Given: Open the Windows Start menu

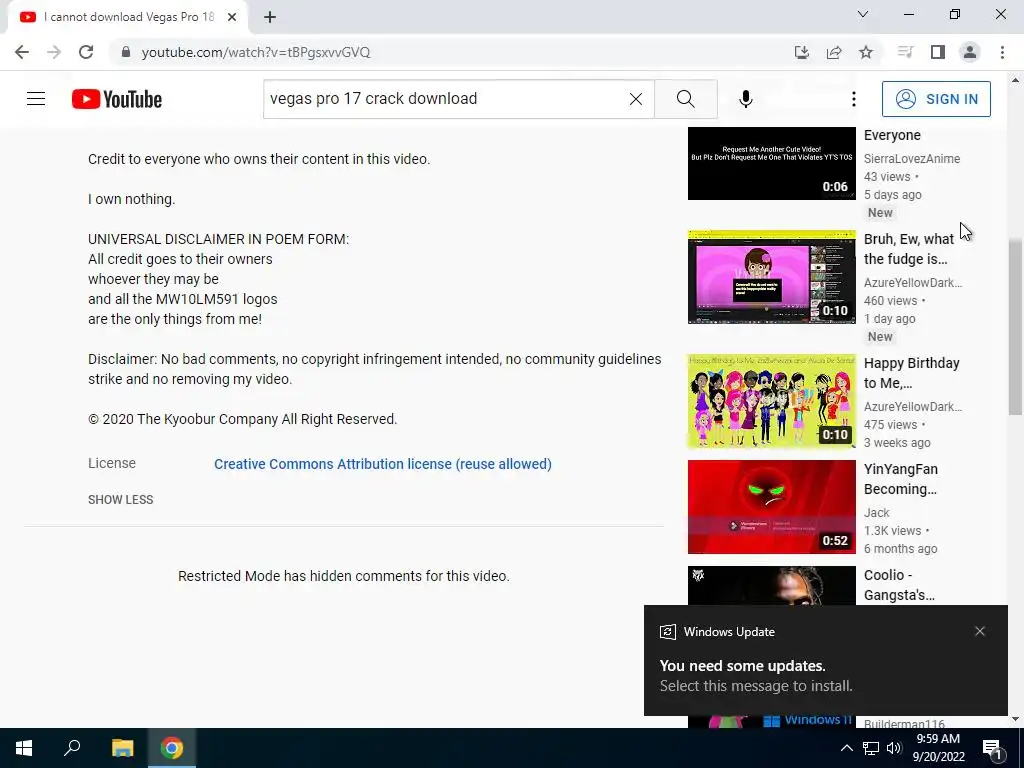Looking at the screenshot, I should (x=24, y=748).
